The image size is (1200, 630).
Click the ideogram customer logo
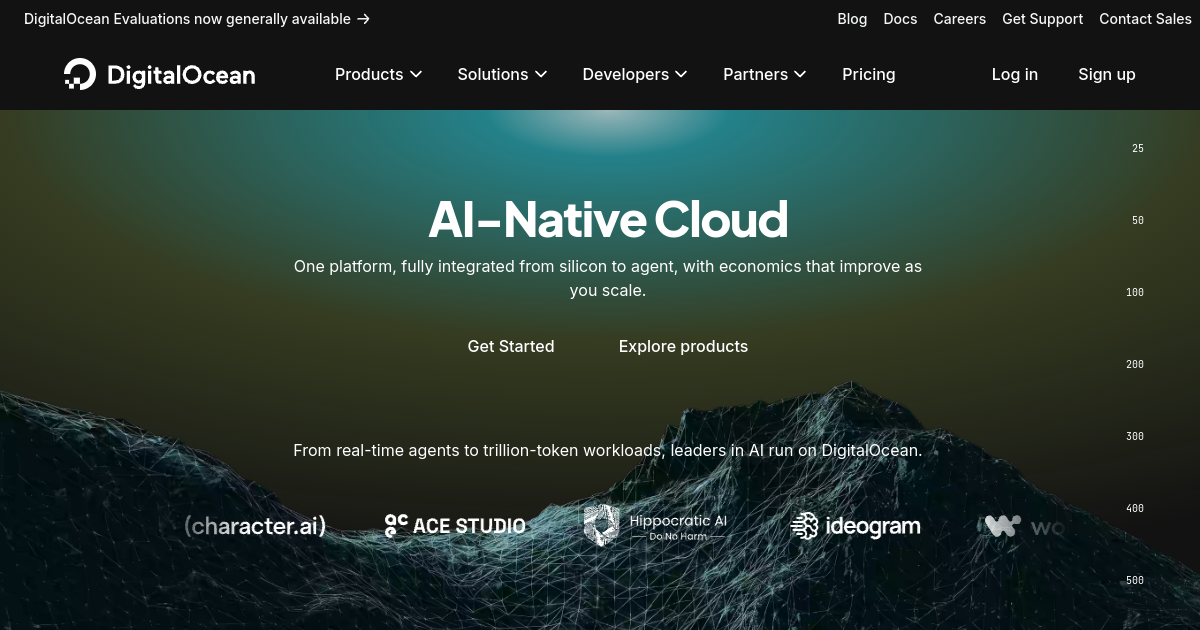pos(855,525)
